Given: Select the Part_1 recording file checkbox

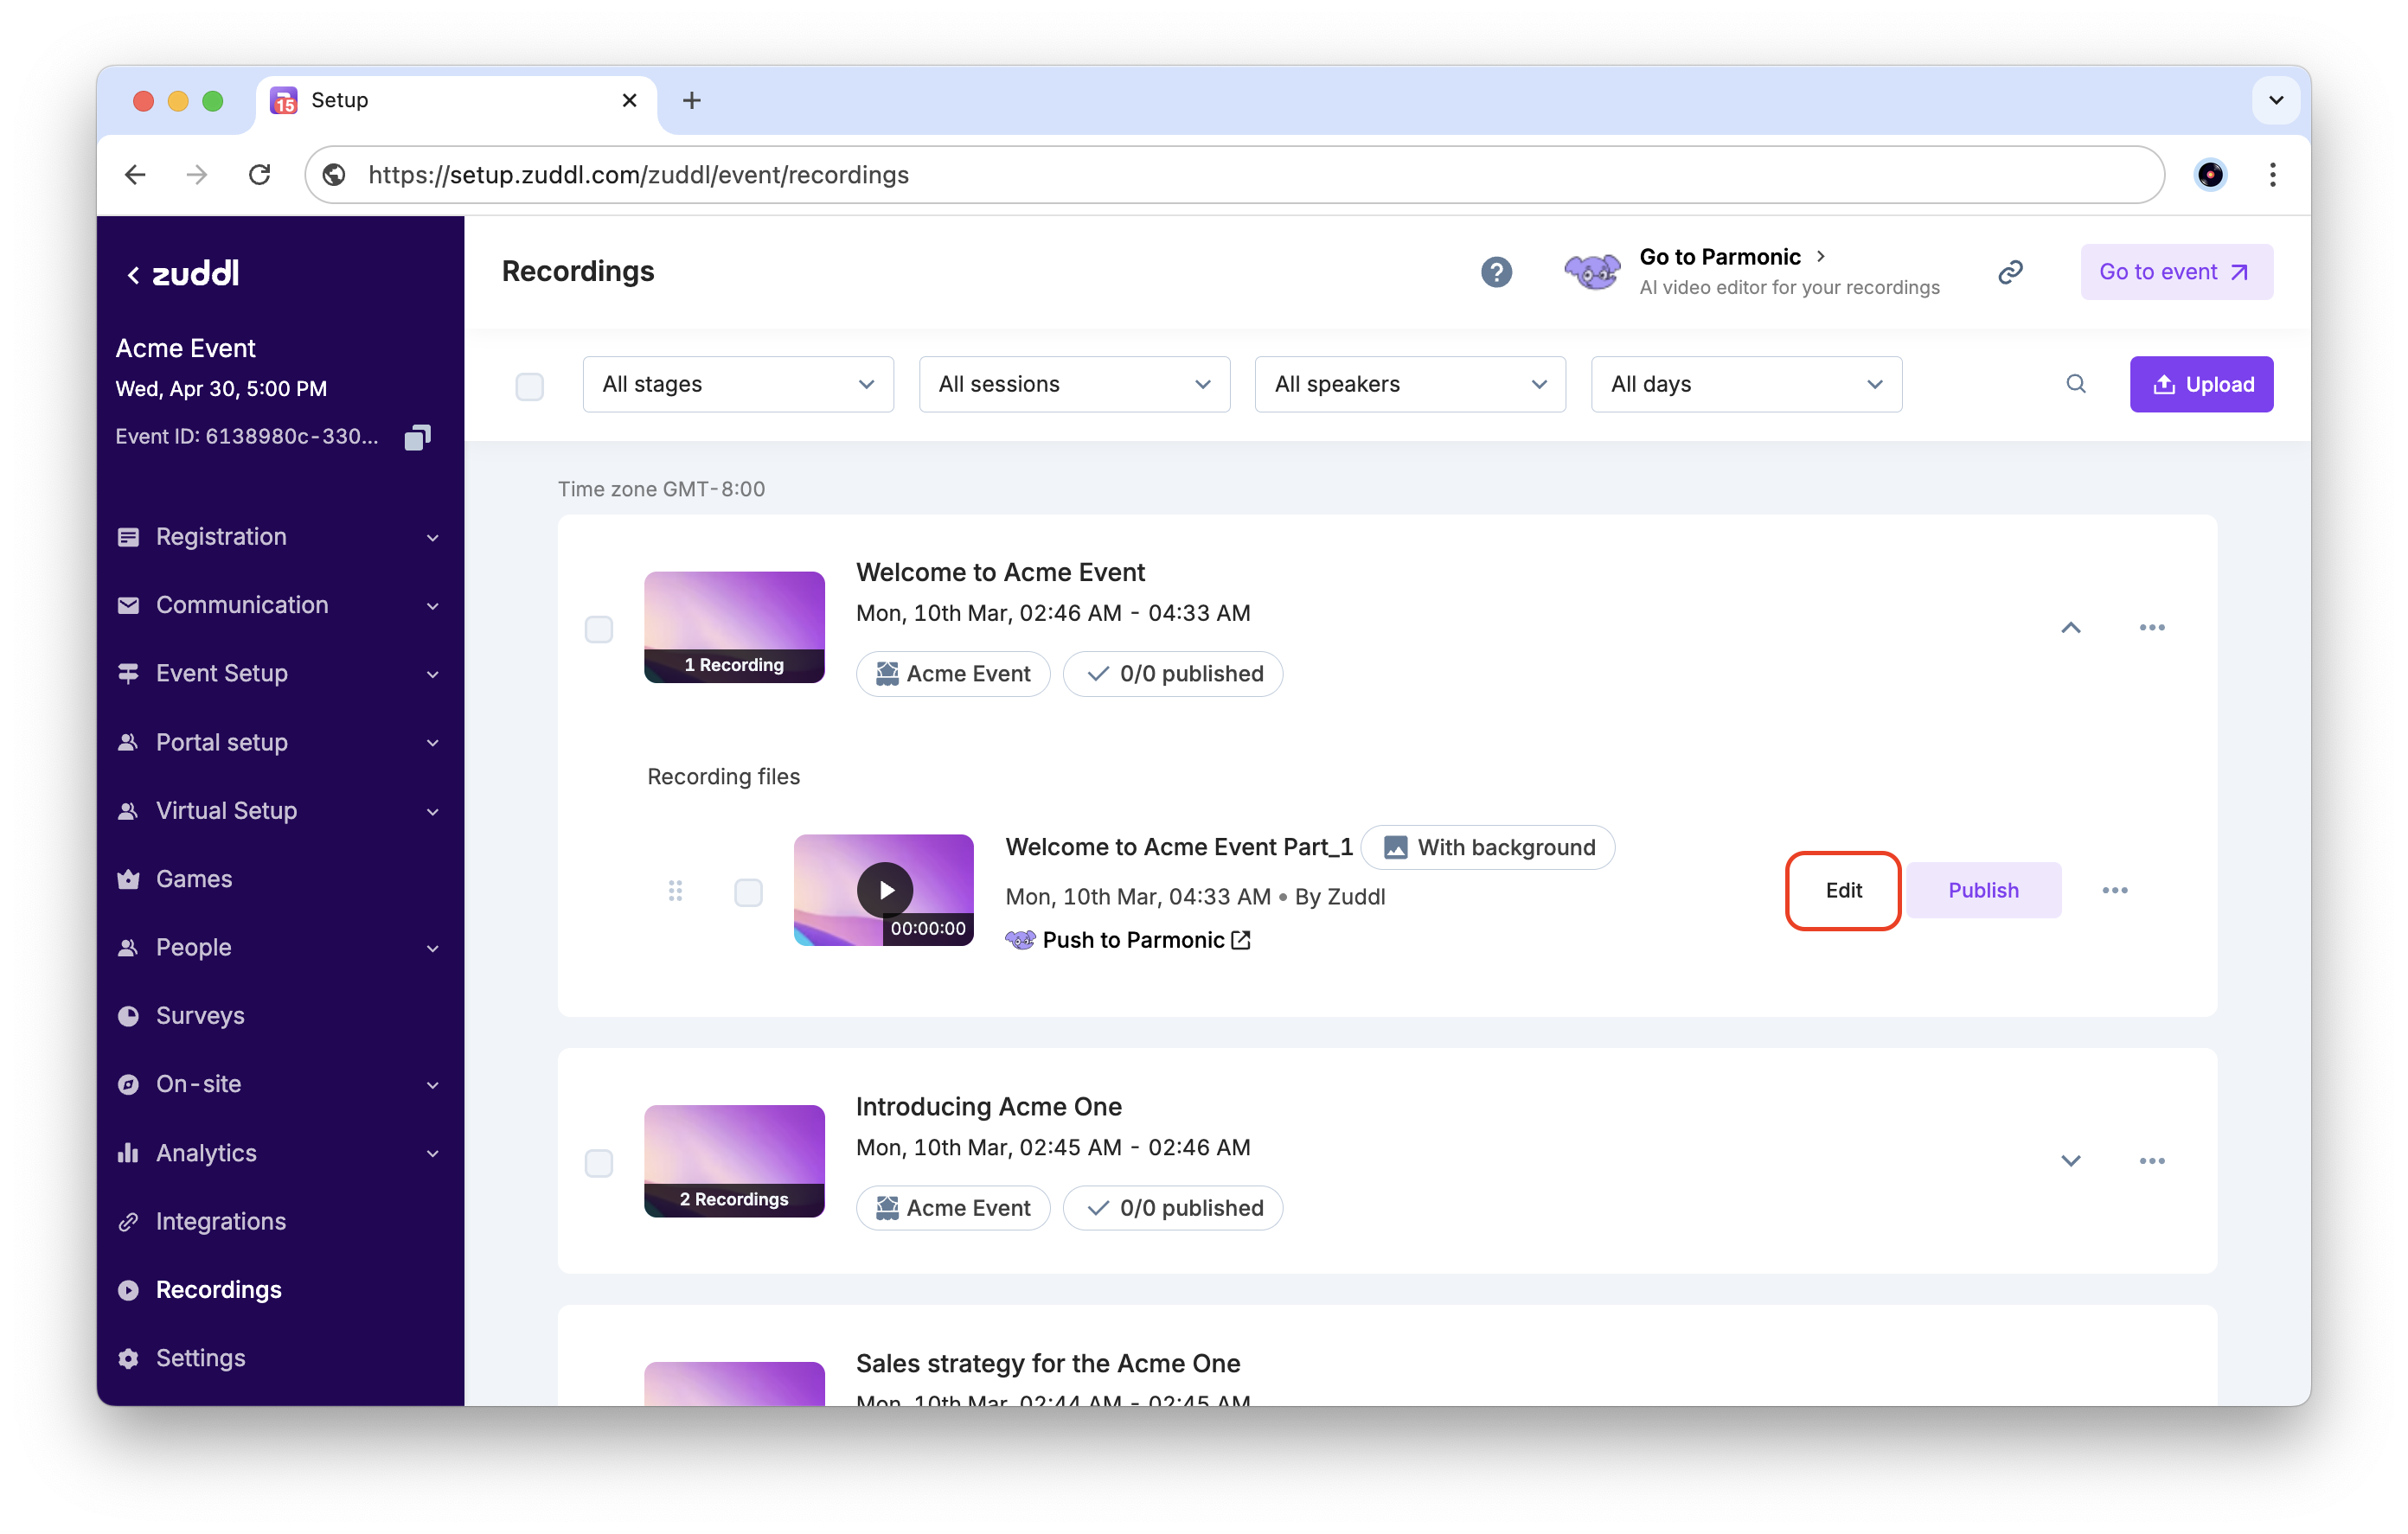Looking at the screenshot, I should [748, 892].
